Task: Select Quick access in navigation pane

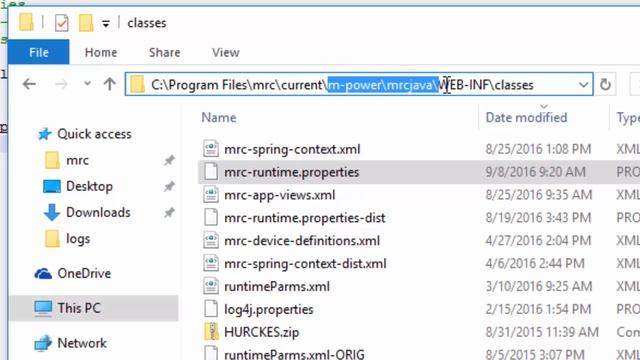Action: click(94, 134)
